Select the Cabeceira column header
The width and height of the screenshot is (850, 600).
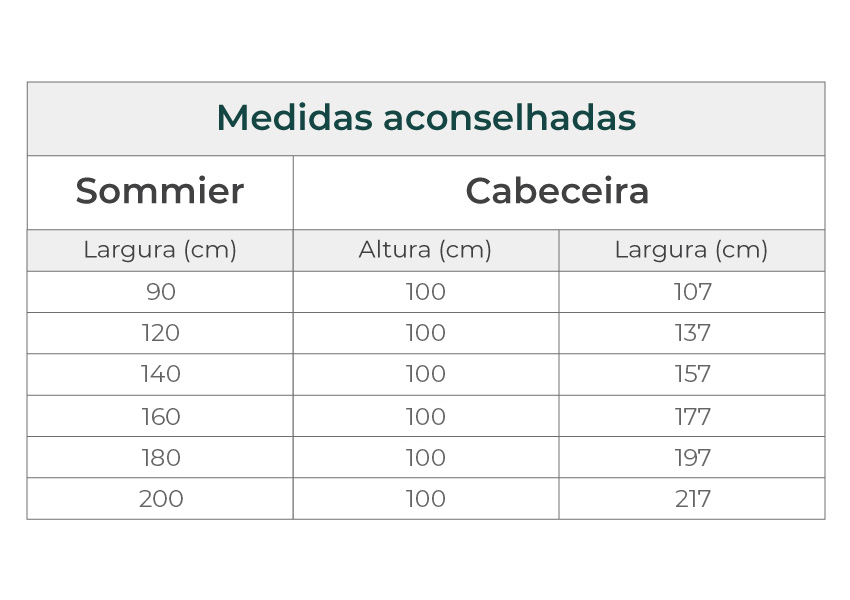pos(557,191)
